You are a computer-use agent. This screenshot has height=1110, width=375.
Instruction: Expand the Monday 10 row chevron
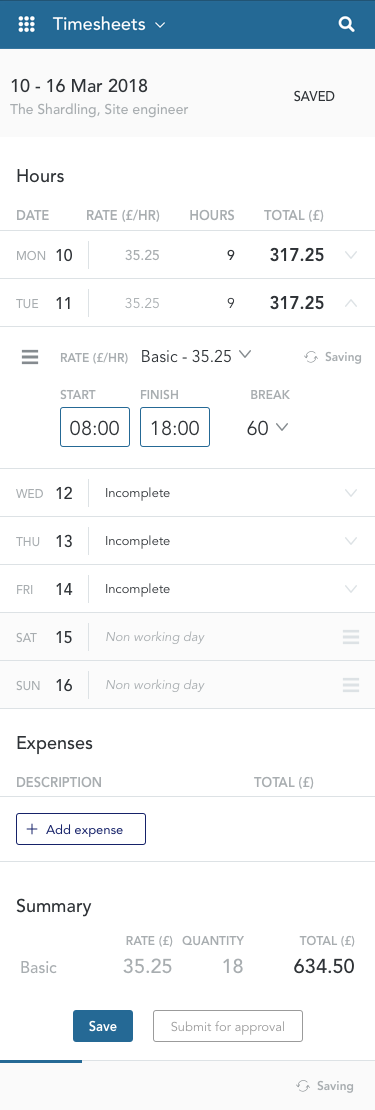click(351, 255)
